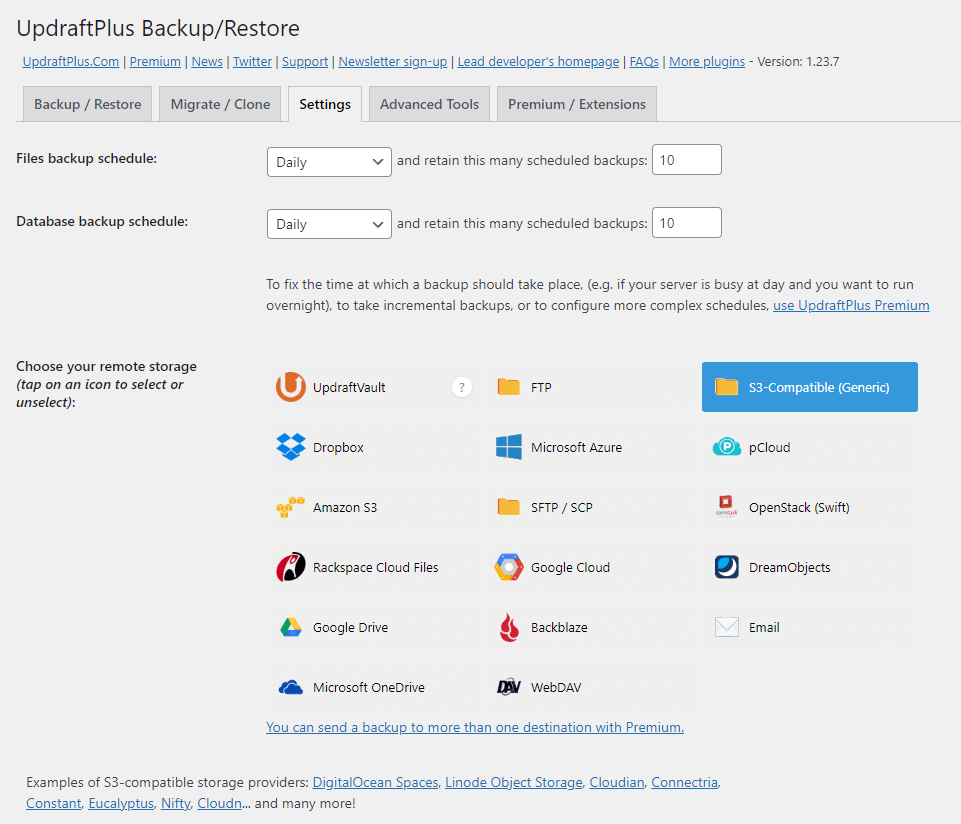The height and width of the screenshot is (824, 961).
Task: Open the DigitalOcean Spaces link
Action: 376,782
